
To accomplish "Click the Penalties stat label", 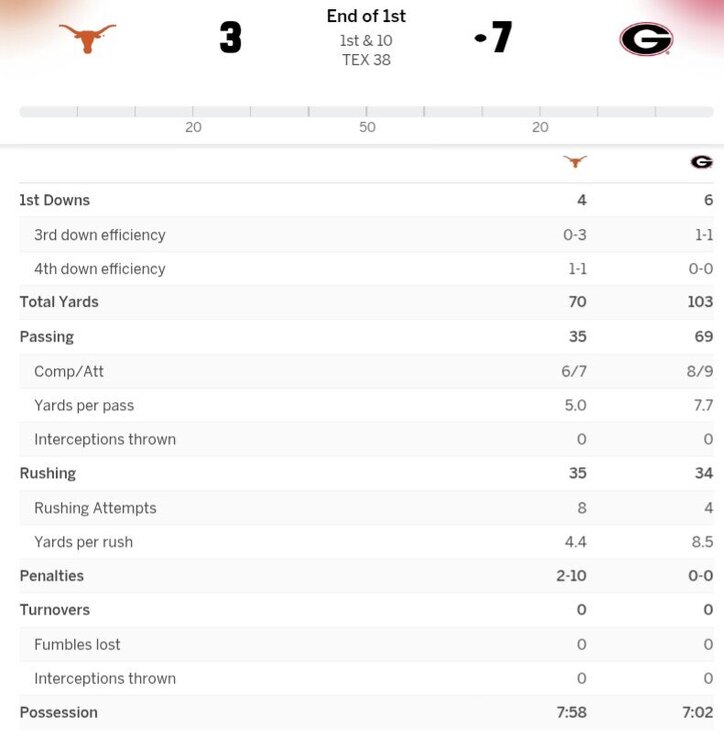I will coord(52,576).
